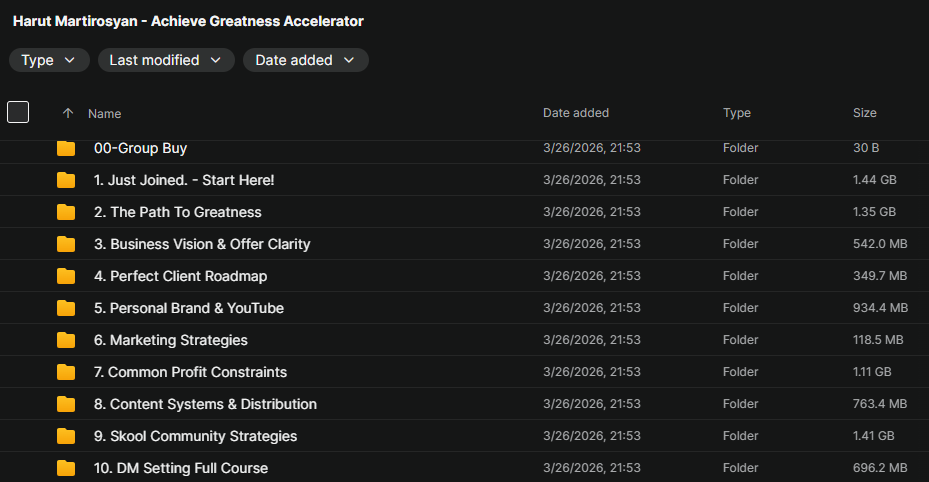Click folder icon for Business Vision & Offer Clarity
Image resolution: width=929 pixels, height=482 pixels.
tap(66, 244)
